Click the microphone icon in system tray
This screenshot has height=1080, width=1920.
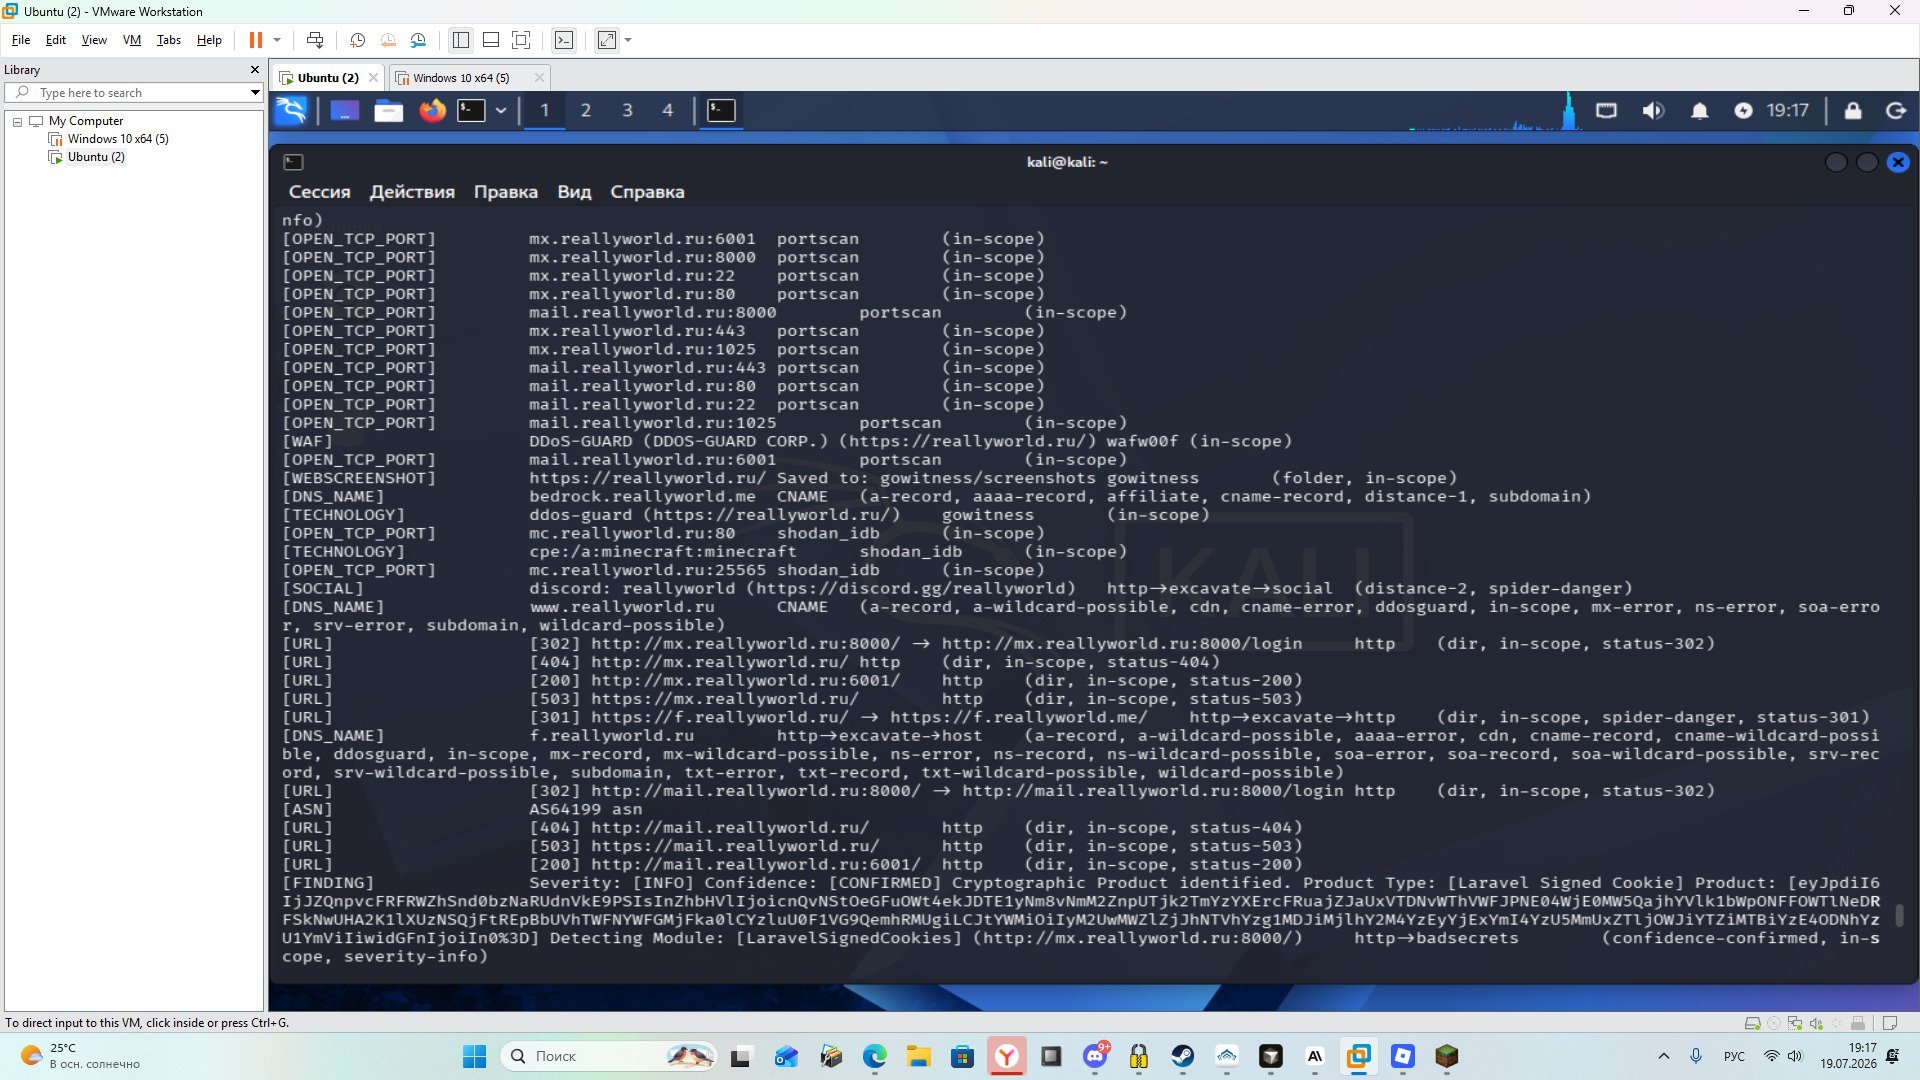click(1696, 1056)
